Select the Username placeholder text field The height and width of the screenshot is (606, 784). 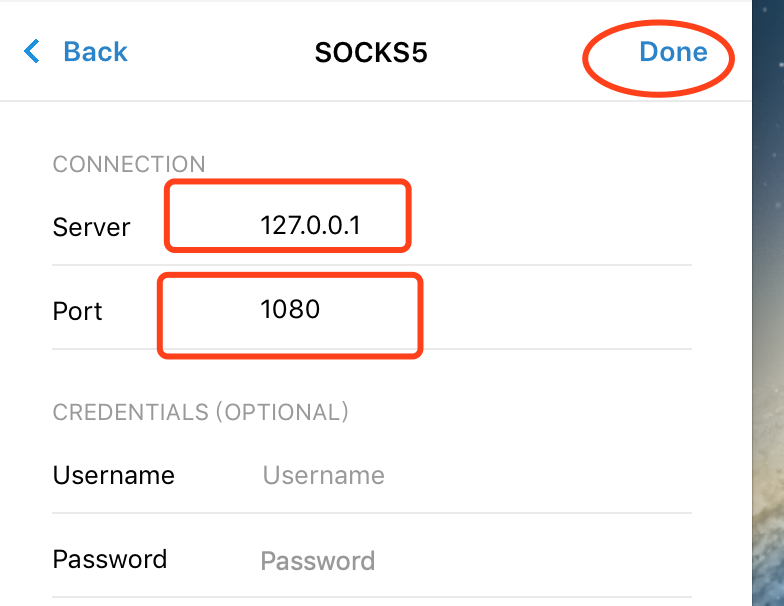[x=323, y=475]
